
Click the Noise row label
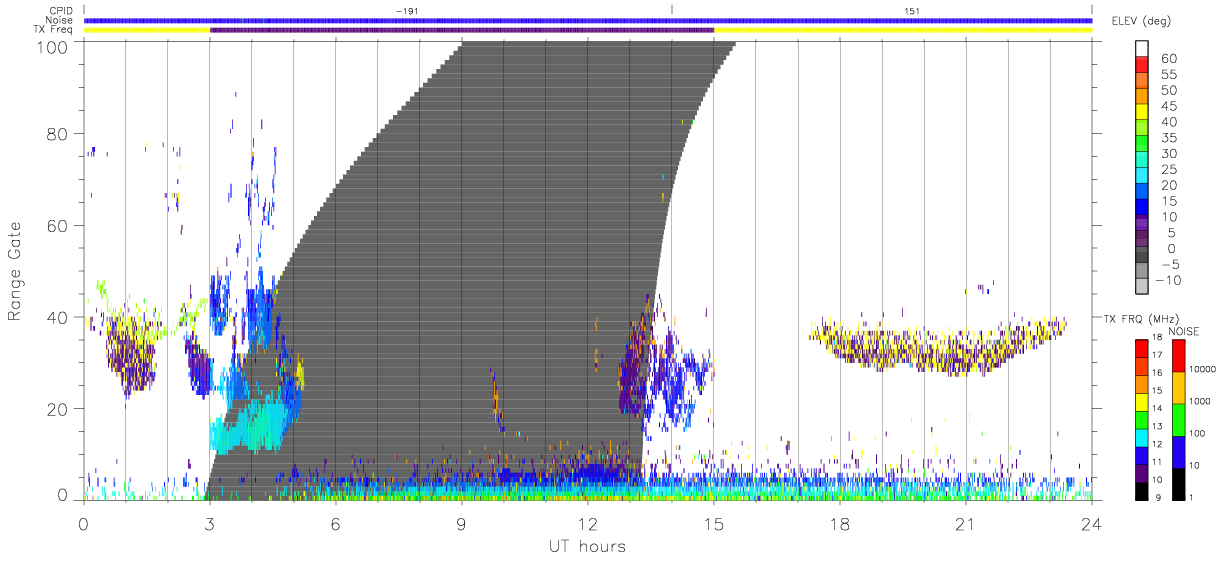(x=59, y=20)
